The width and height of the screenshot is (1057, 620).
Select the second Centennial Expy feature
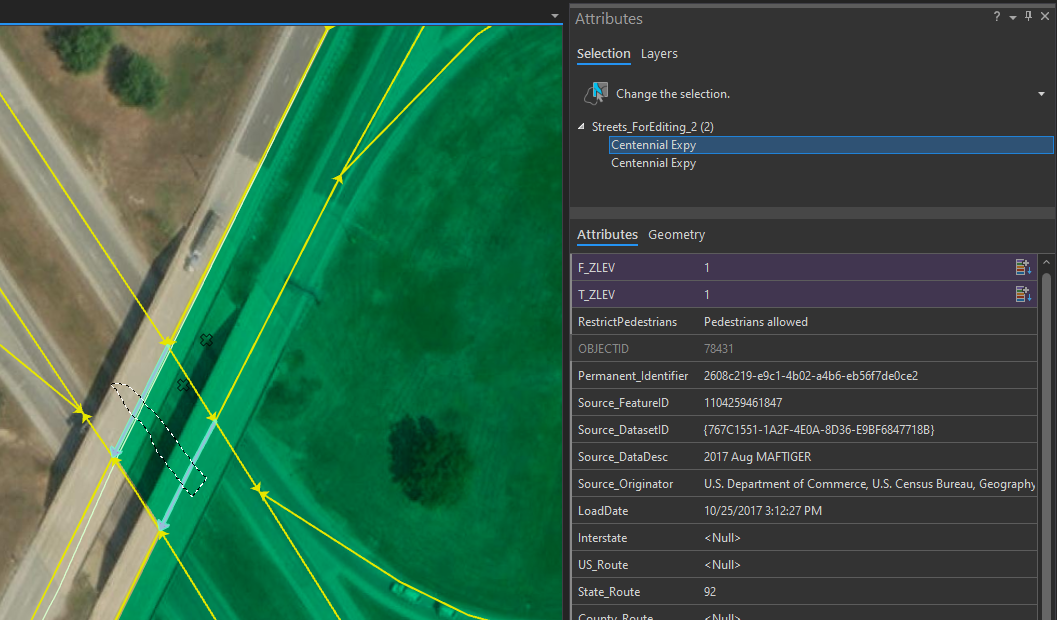tap(653, 162)
